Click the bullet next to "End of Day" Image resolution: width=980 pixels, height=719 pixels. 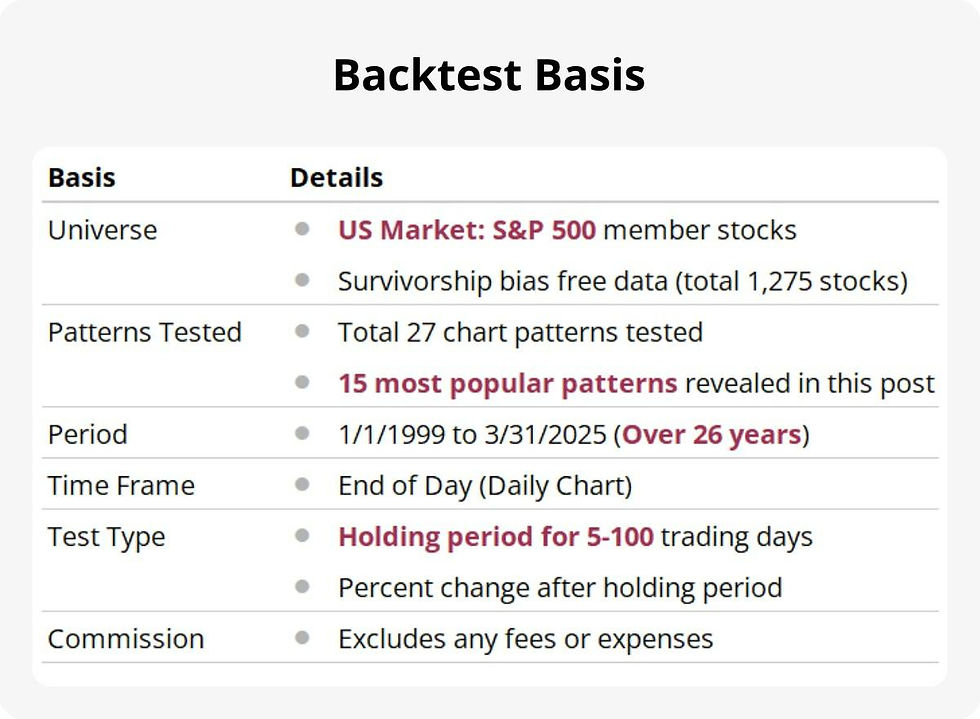tap(302, 486)
